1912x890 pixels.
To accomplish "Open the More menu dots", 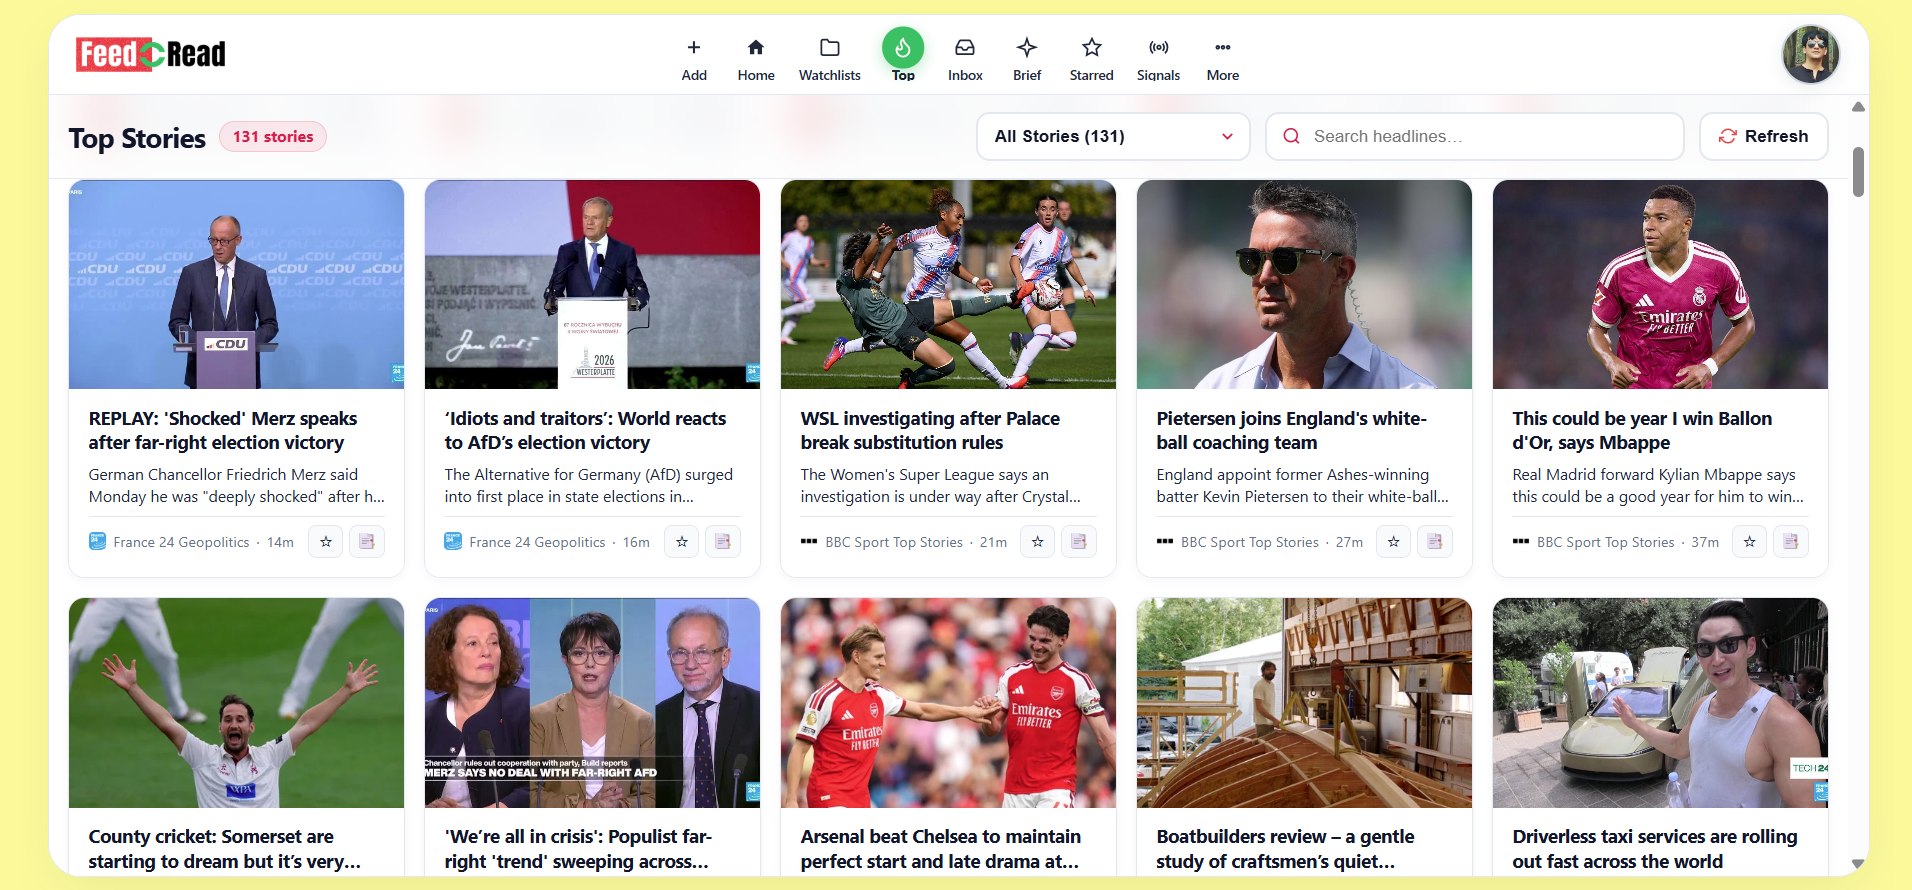I will (1222, 47).
